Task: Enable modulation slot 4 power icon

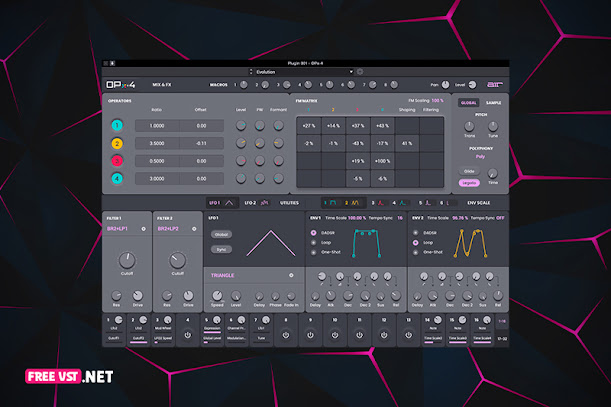Action: pos(188,335)
